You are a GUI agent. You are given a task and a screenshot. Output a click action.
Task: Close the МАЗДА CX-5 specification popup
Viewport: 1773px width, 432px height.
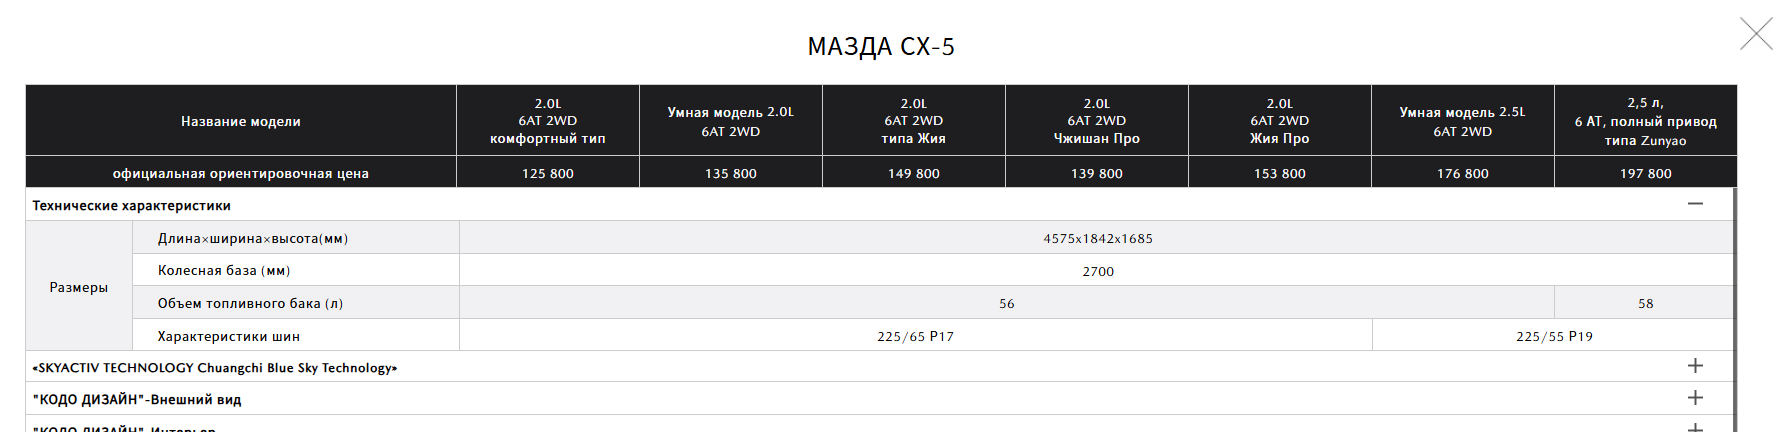click(1755, 34)
